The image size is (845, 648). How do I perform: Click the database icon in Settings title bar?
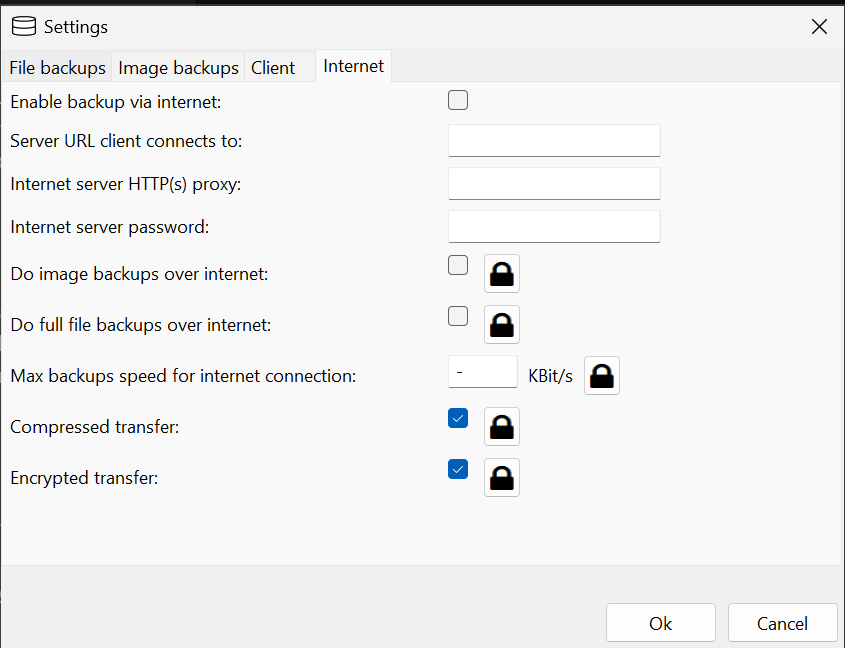[x=24, y=26]
